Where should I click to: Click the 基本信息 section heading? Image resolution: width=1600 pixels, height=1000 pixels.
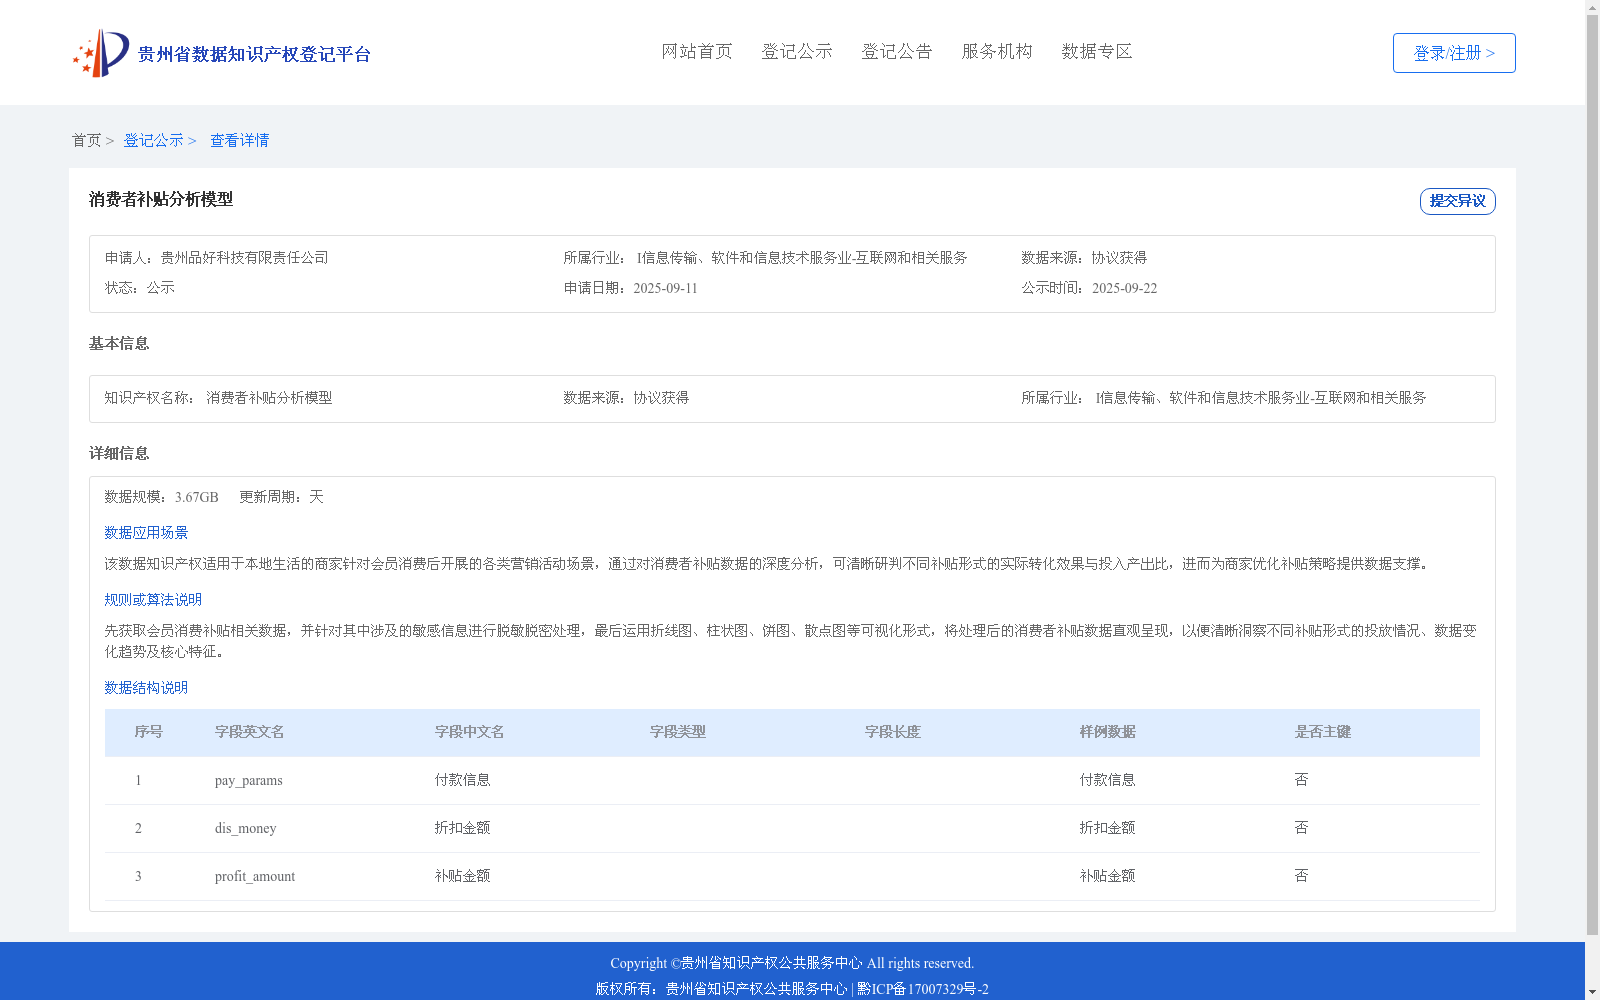[119, 343]
